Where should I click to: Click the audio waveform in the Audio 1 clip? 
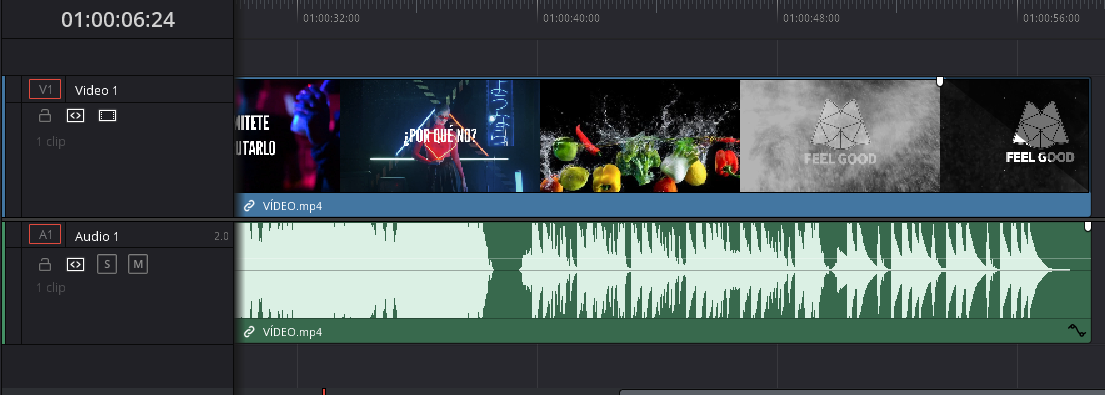662,270
